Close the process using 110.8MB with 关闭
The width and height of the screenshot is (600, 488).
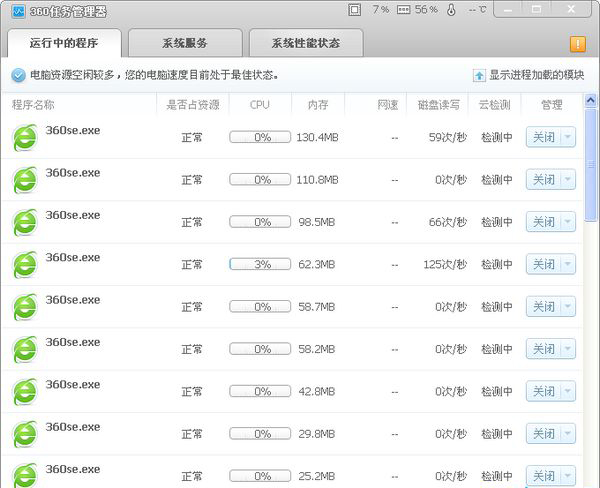click(544, 179)
